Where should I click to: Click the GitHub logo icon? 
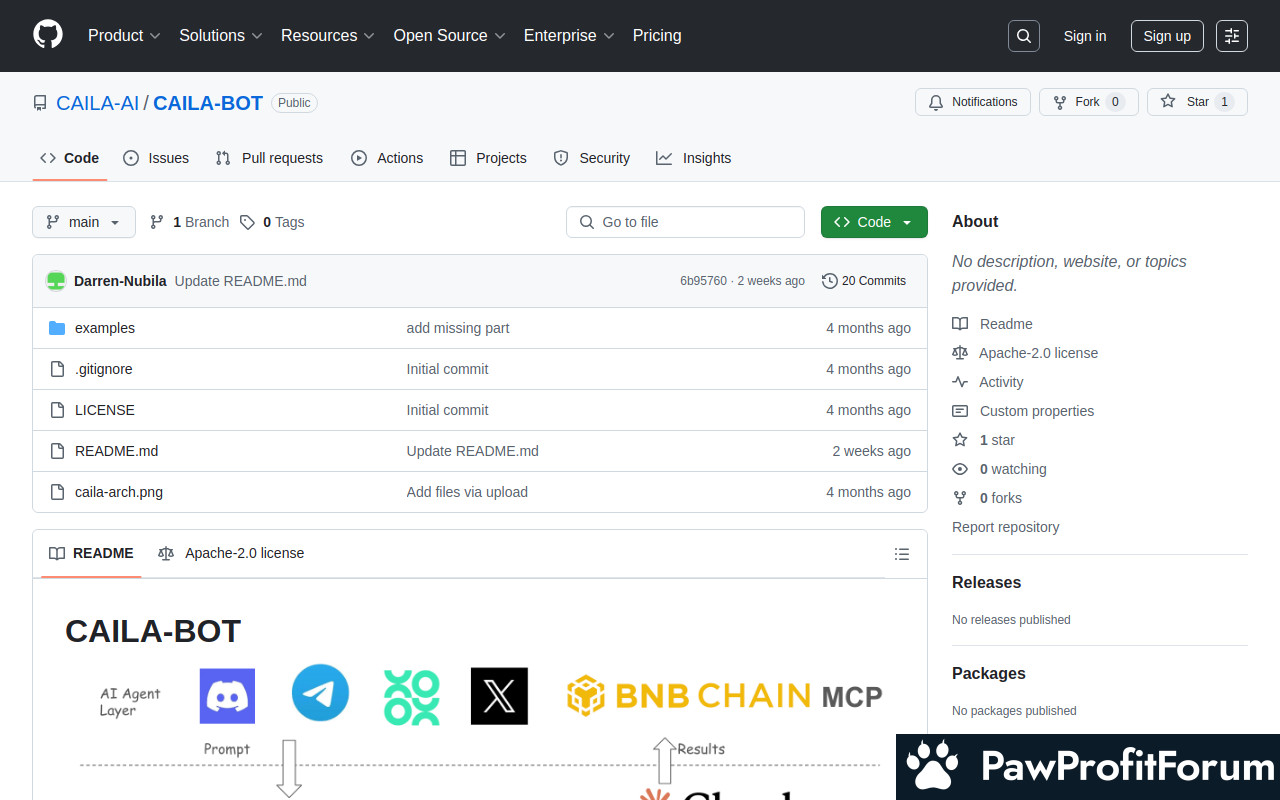click(x=48, y=35)
